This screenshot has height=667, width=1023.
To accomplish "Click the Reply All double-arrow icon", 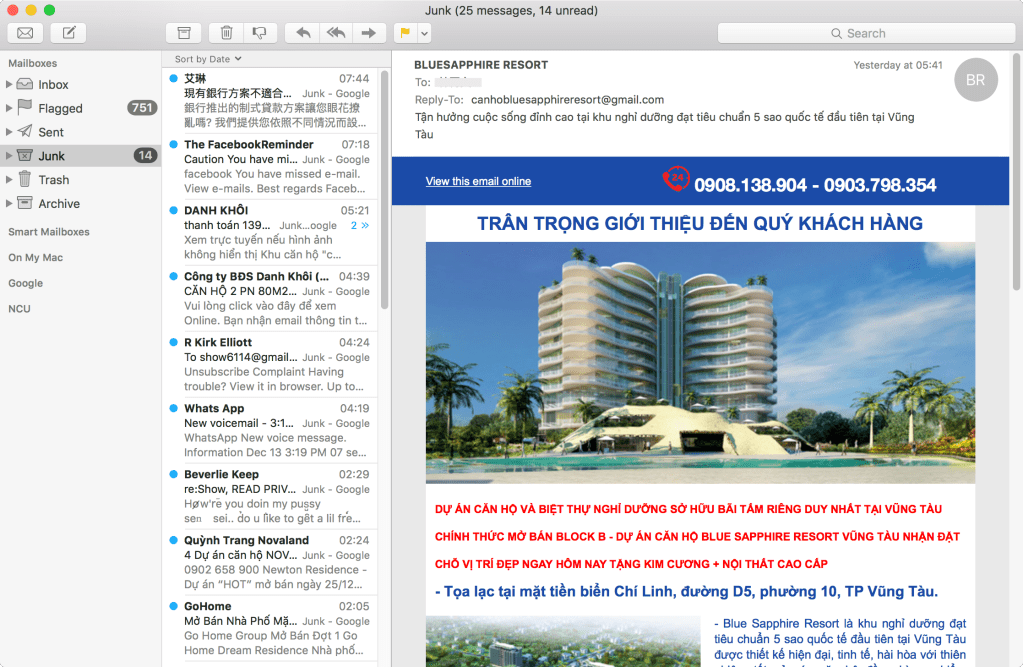I will (336, 32).
